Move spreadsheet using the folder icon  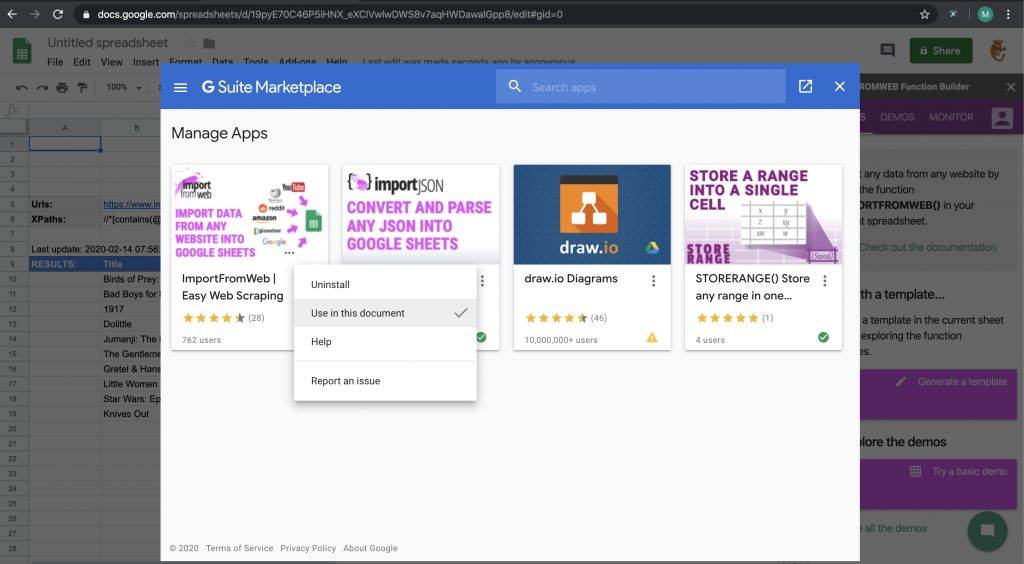(209, 43)
